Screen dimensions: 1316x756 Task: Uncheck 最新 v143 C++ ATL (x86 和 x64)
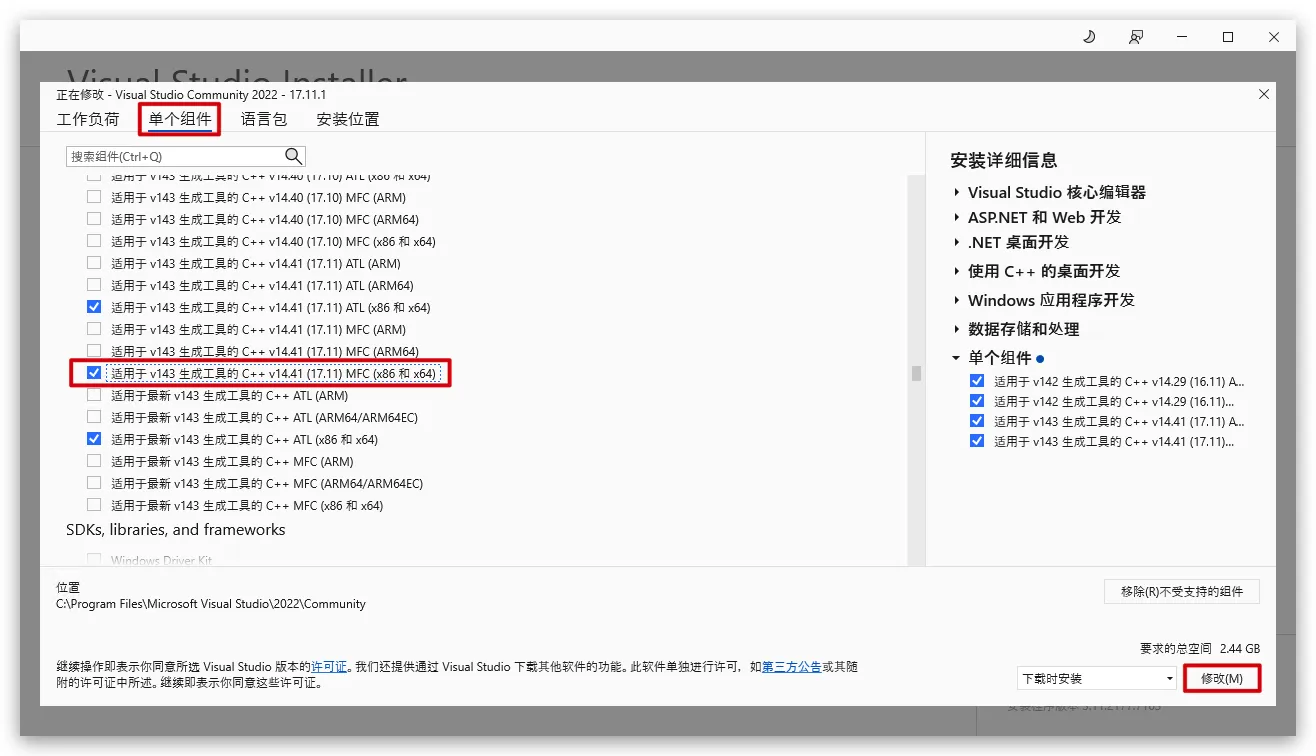[94, 439]
